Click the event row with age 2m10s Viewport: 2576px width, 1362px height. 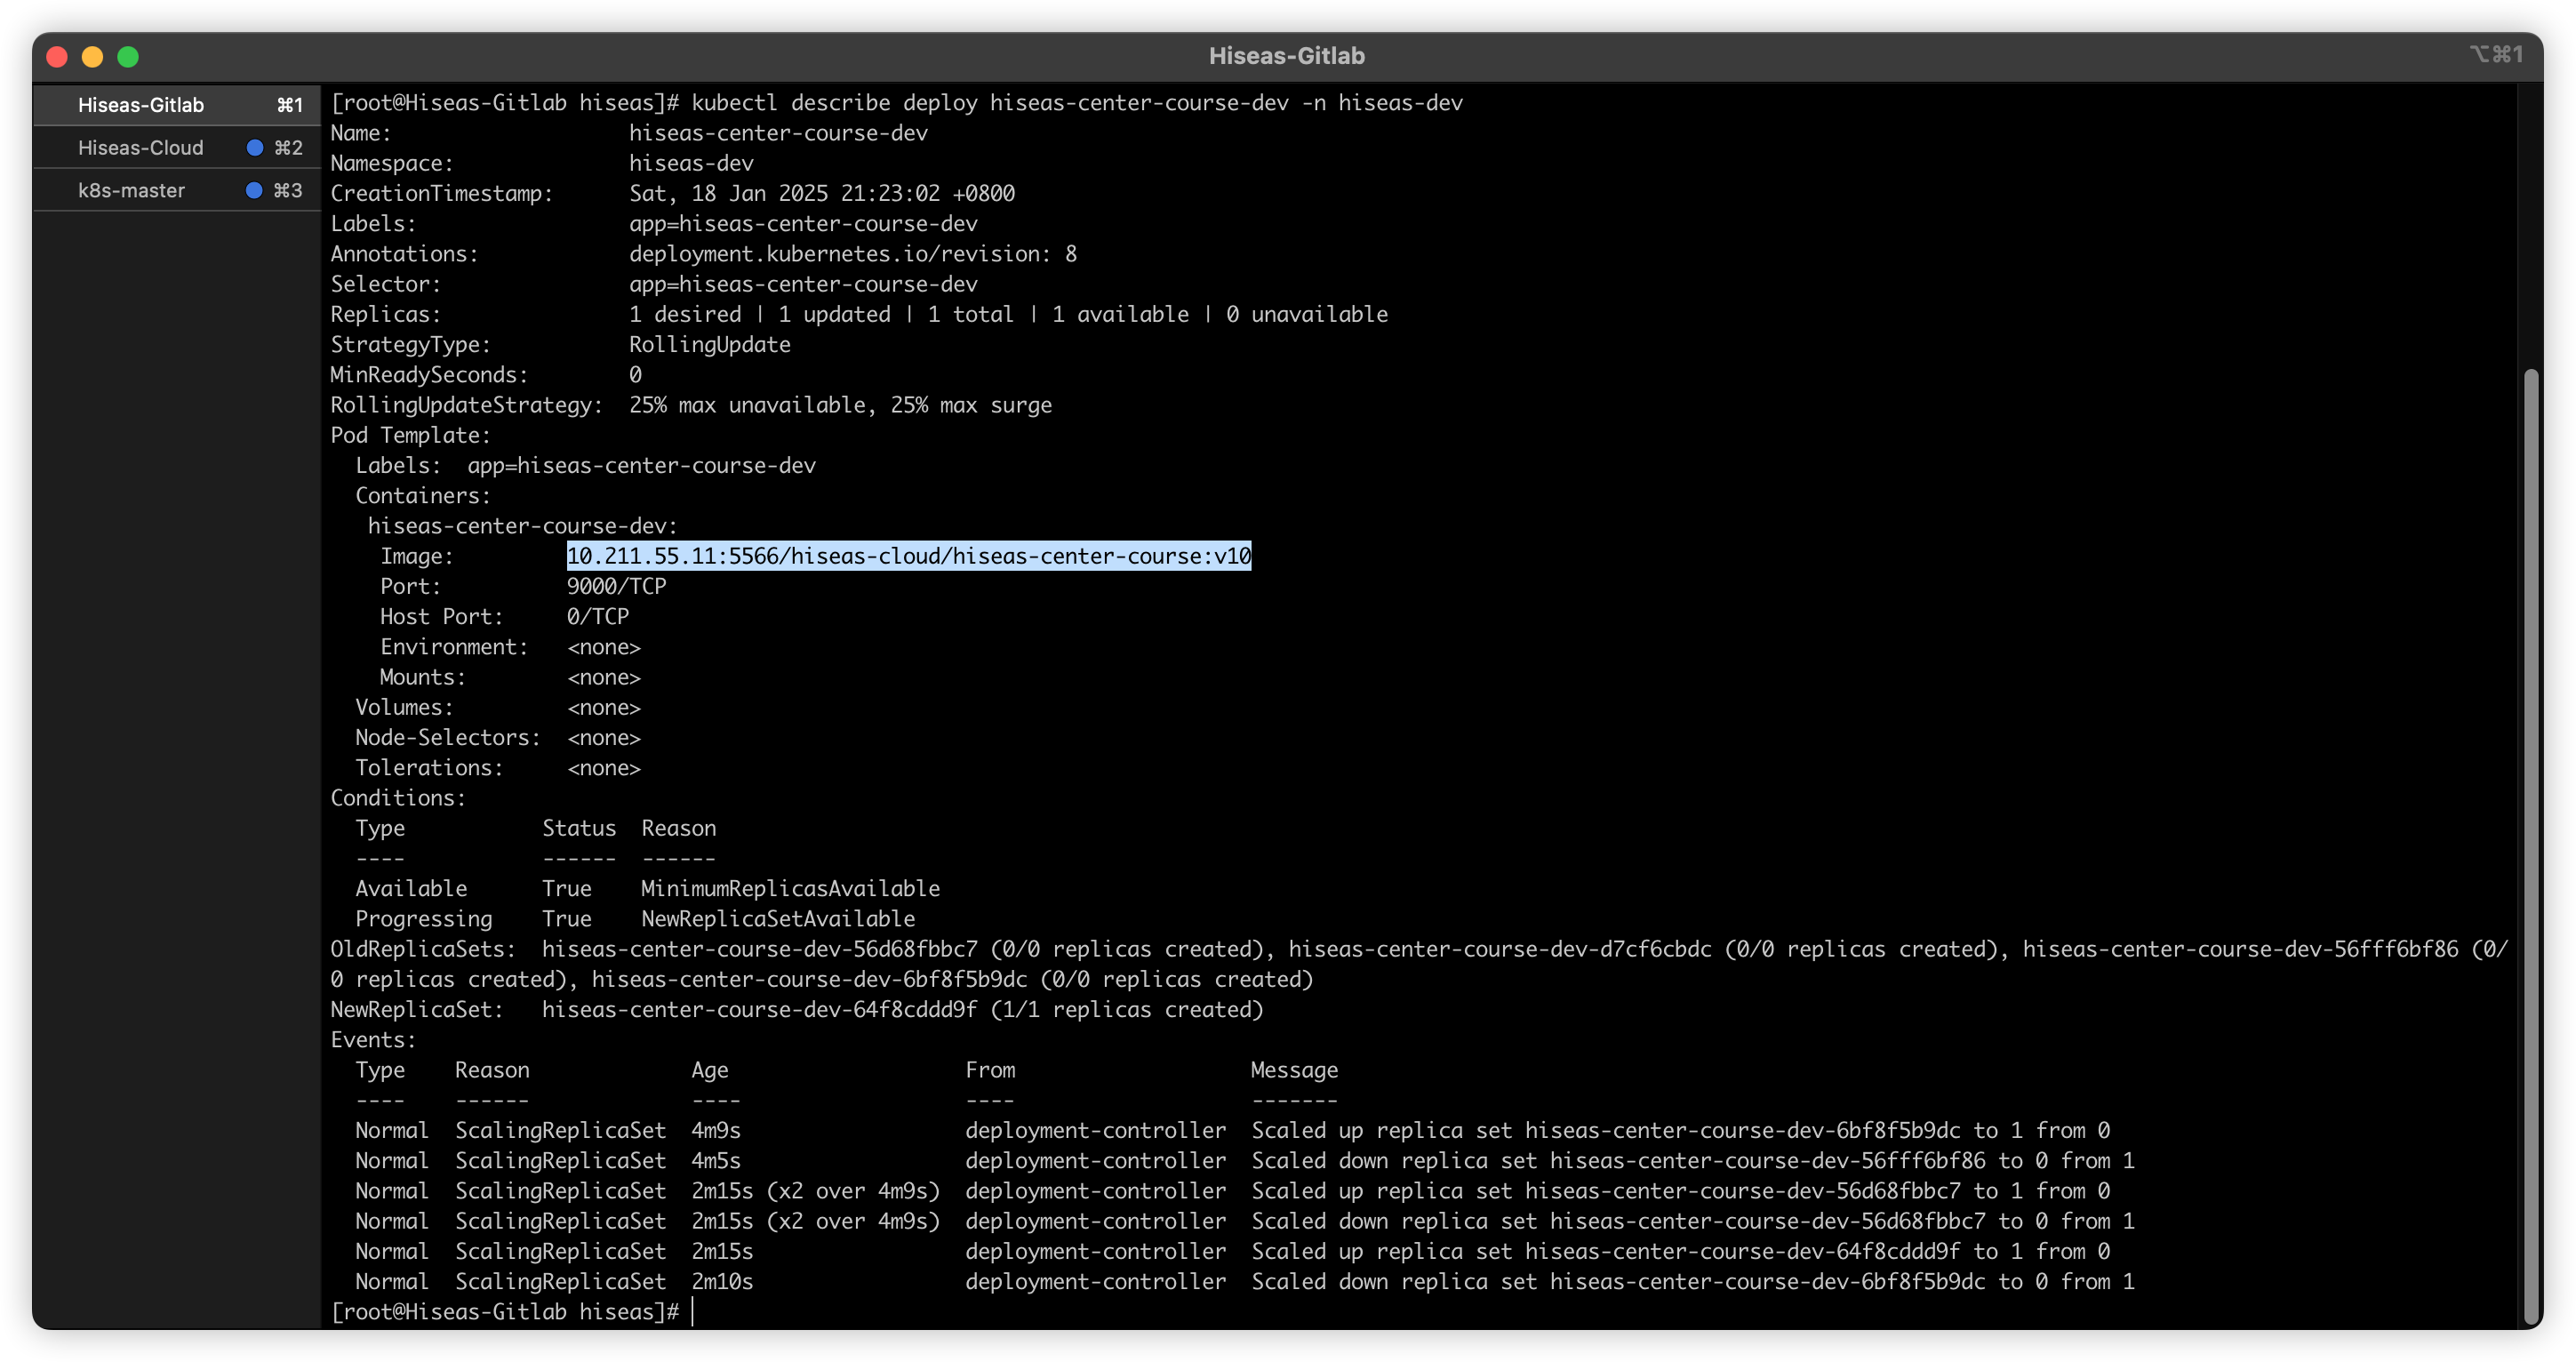(x=1245, y=1281)
